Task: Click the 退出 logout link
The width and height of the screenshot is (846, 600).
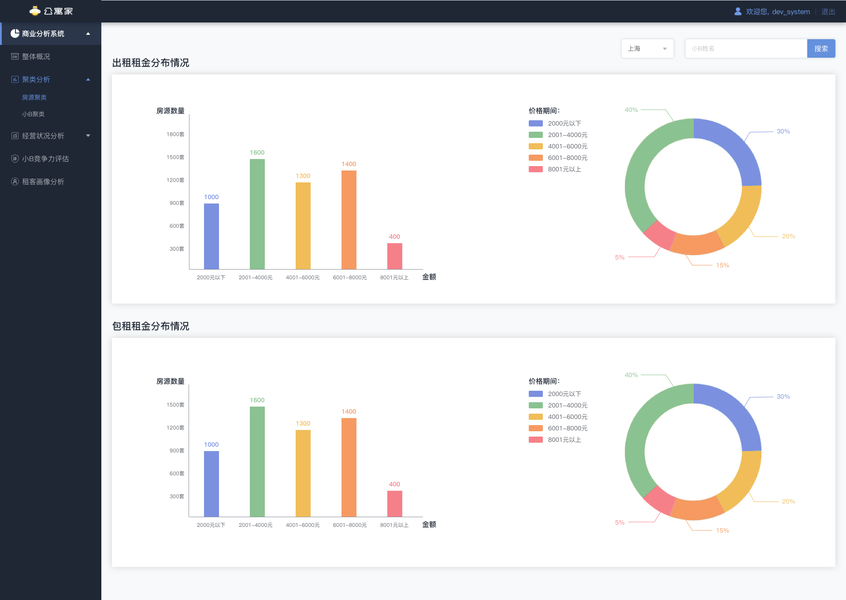Action: (x=828, y=11)
